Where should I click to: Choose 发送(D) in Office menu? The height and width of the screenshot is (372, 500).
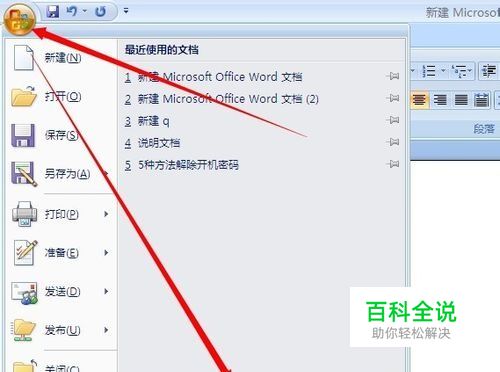[x=61, y=292]
